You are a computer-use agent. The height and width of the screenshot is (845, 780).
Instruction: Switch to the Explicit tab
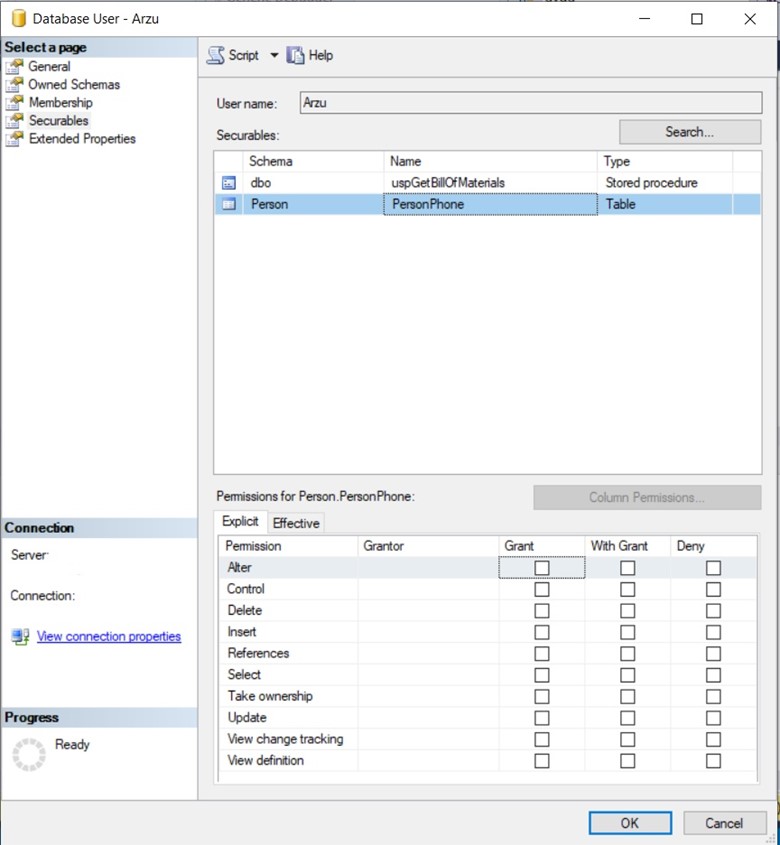click(240, 522)
